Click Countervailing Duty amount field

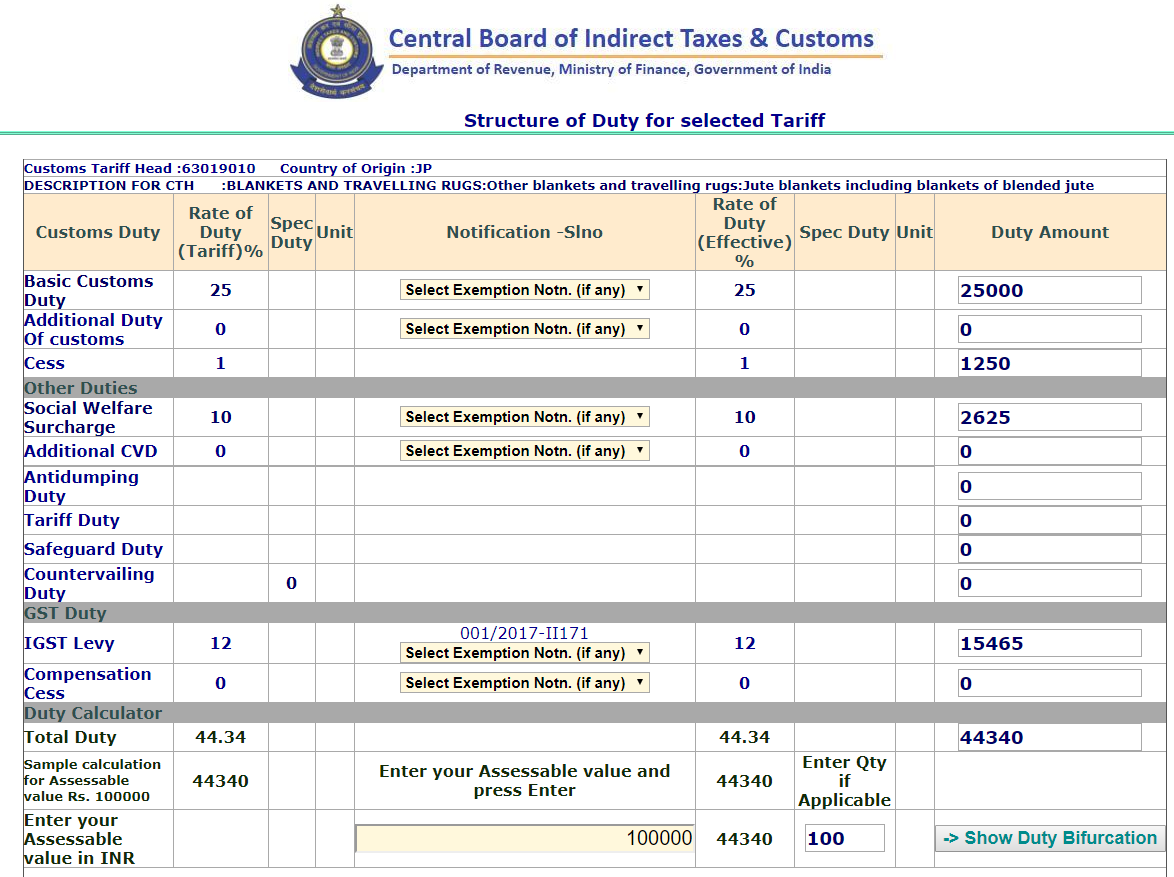pyautogui.click(x=1050, y=583)
